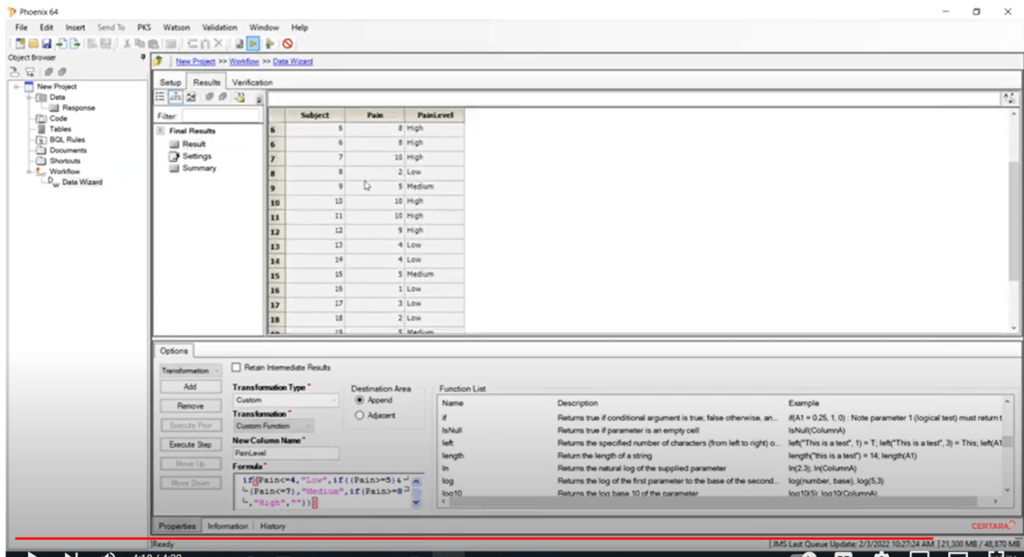Open the Transformation step dropdown above Add
The height and width of the screenshot is (557, 1024).
pos(190,370)
